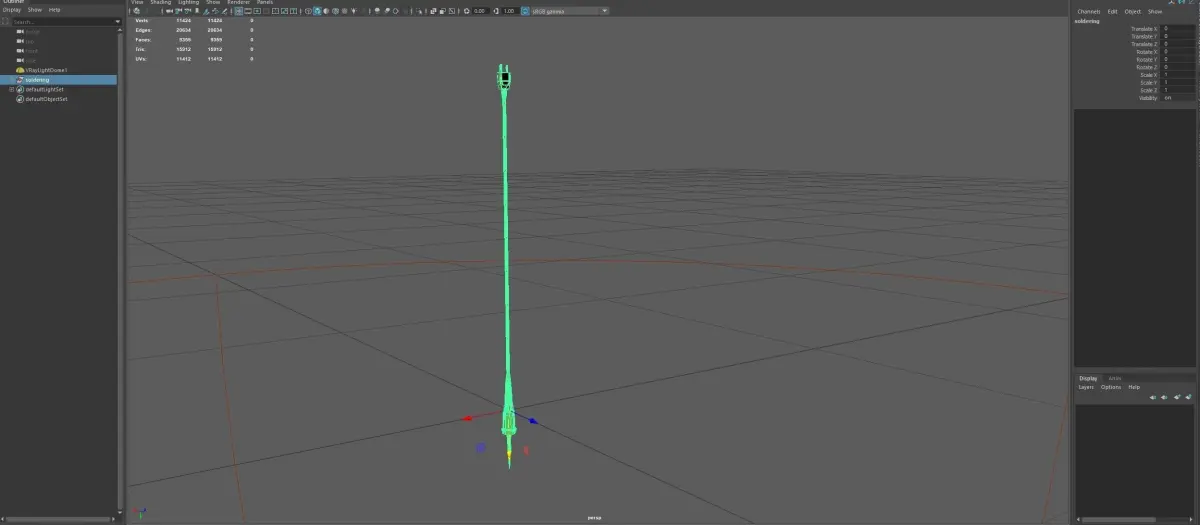Toggle use all lights bulb icon

[x=354, y=11]
